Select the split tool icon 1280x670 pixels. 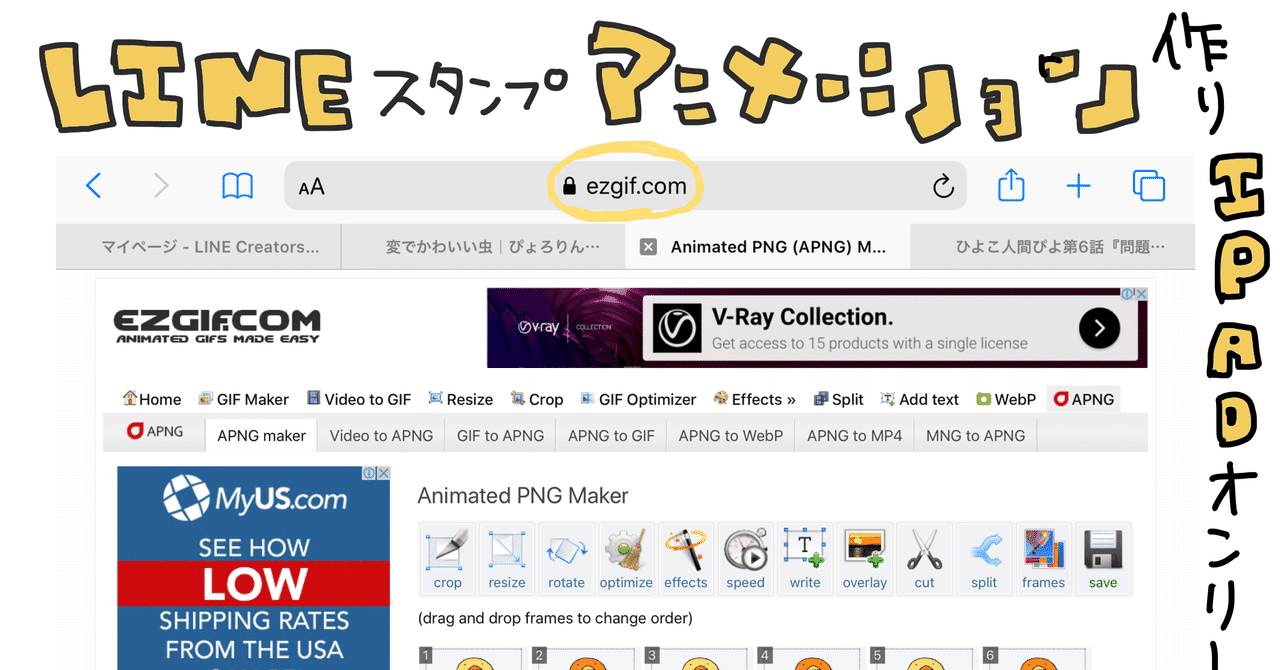tap(984, 558)
